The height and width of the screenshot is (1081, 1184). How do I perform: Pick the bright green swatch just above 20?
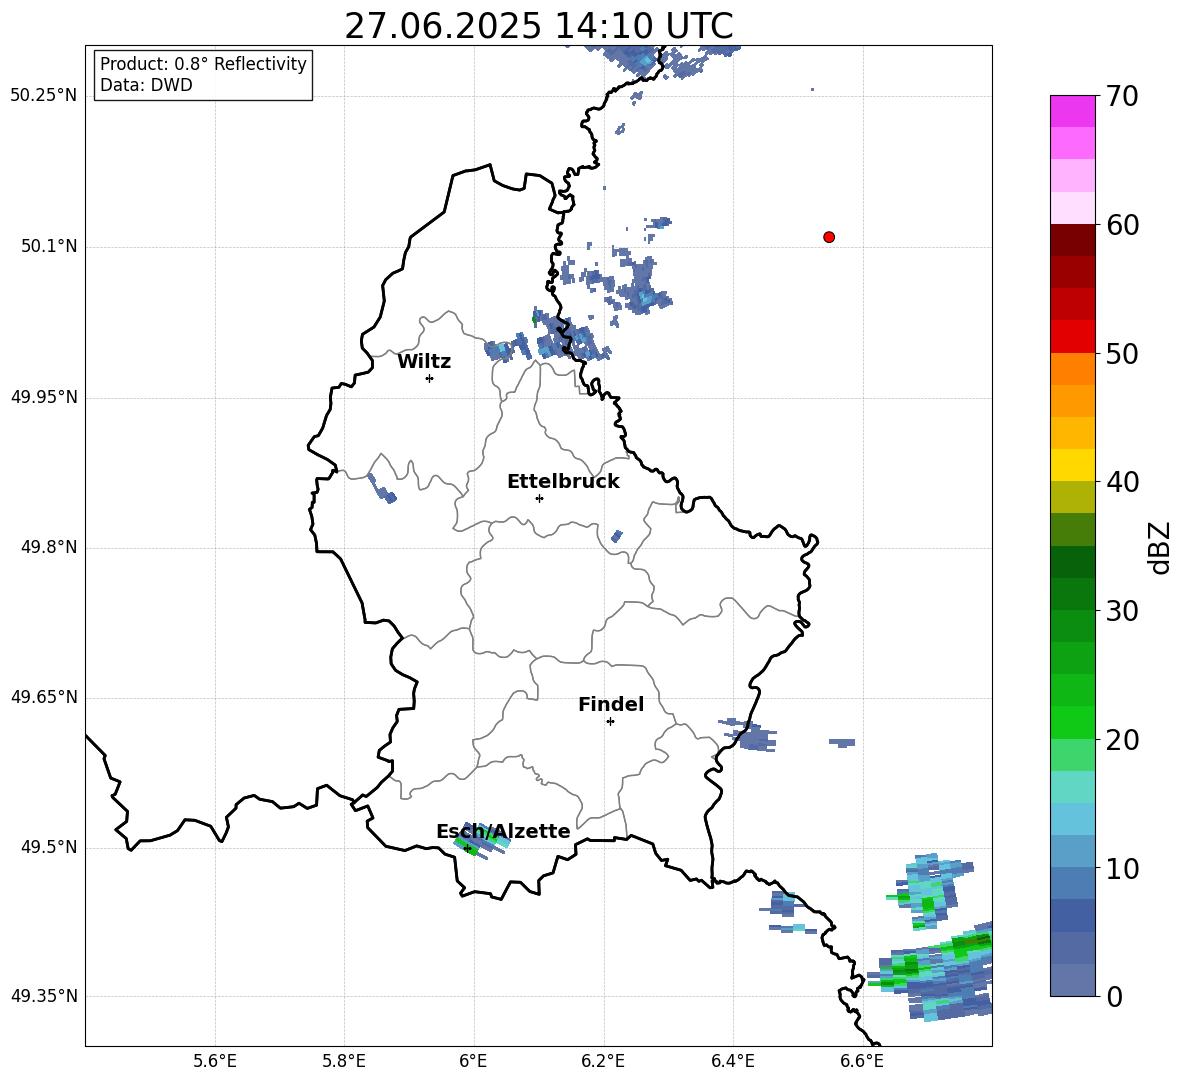1072,722
